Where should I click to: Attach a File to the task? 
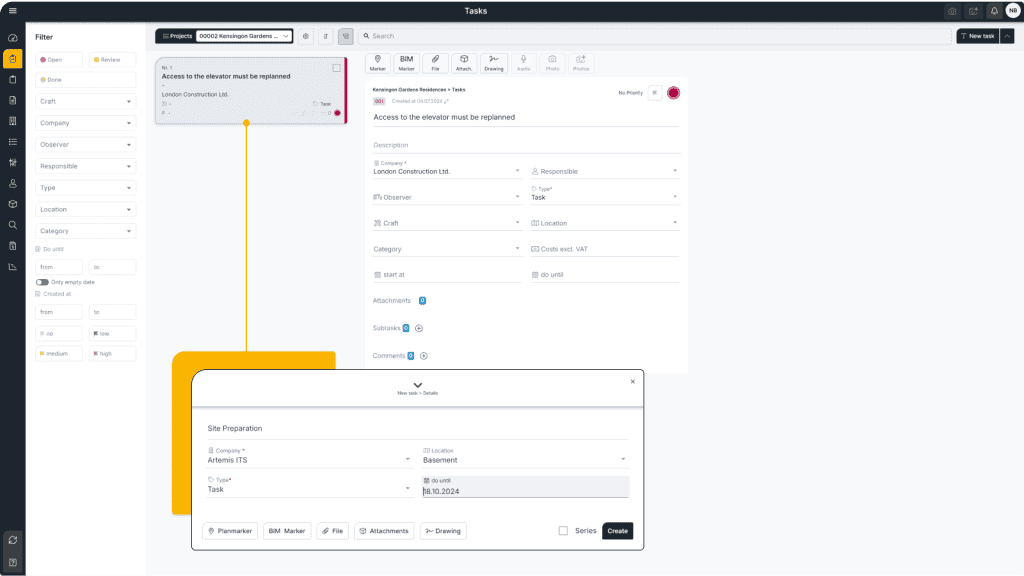coord(435,63)
